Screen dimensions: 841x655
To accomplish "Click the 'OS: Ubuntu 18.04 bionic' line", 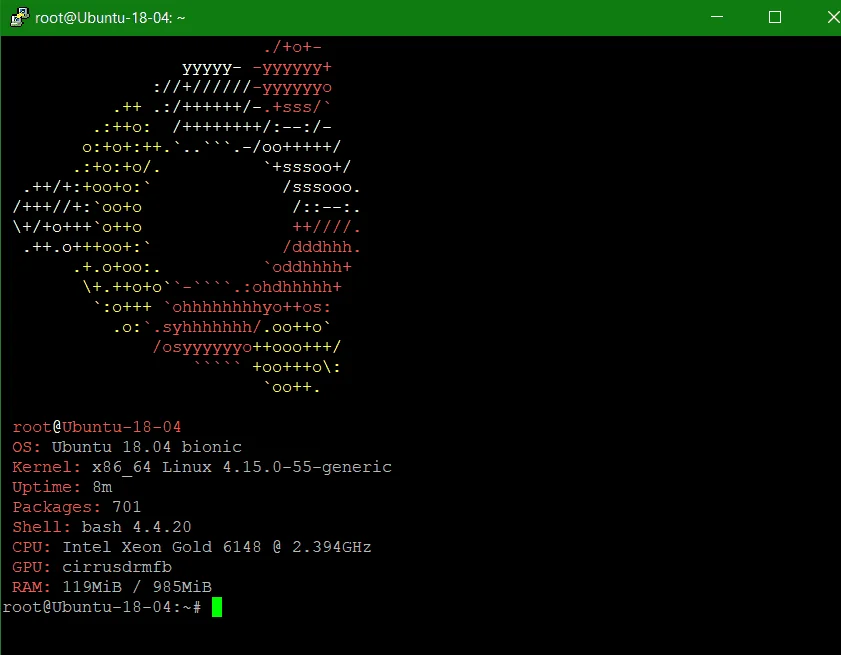I will pos(127,447).
